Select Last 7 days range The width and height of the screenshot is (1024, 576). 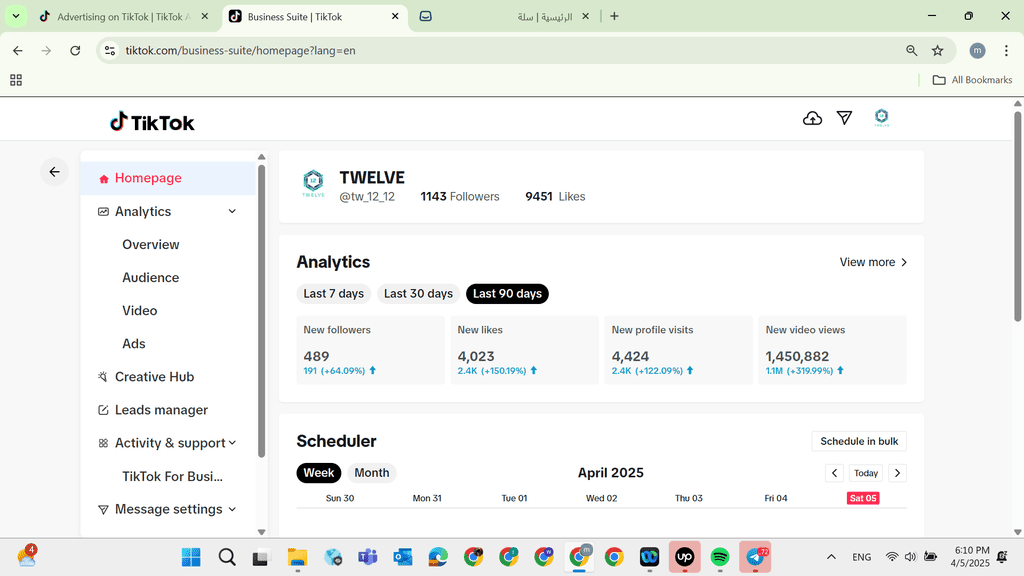coord(333,294)
